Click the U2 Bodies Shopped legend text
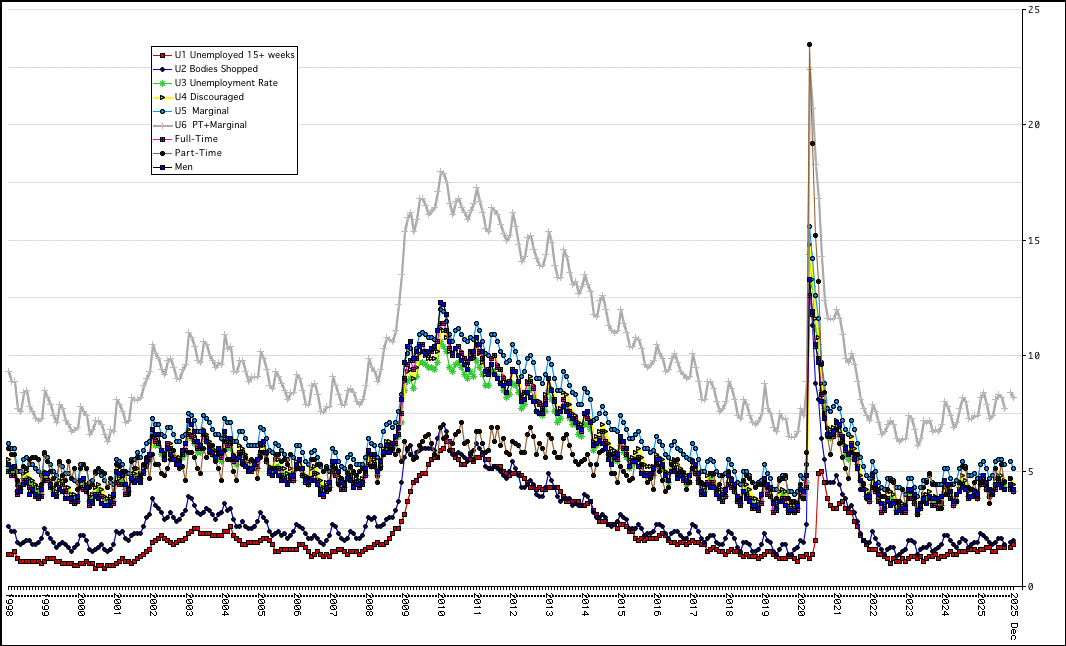1066x646 pixels. tap(216, 69)
